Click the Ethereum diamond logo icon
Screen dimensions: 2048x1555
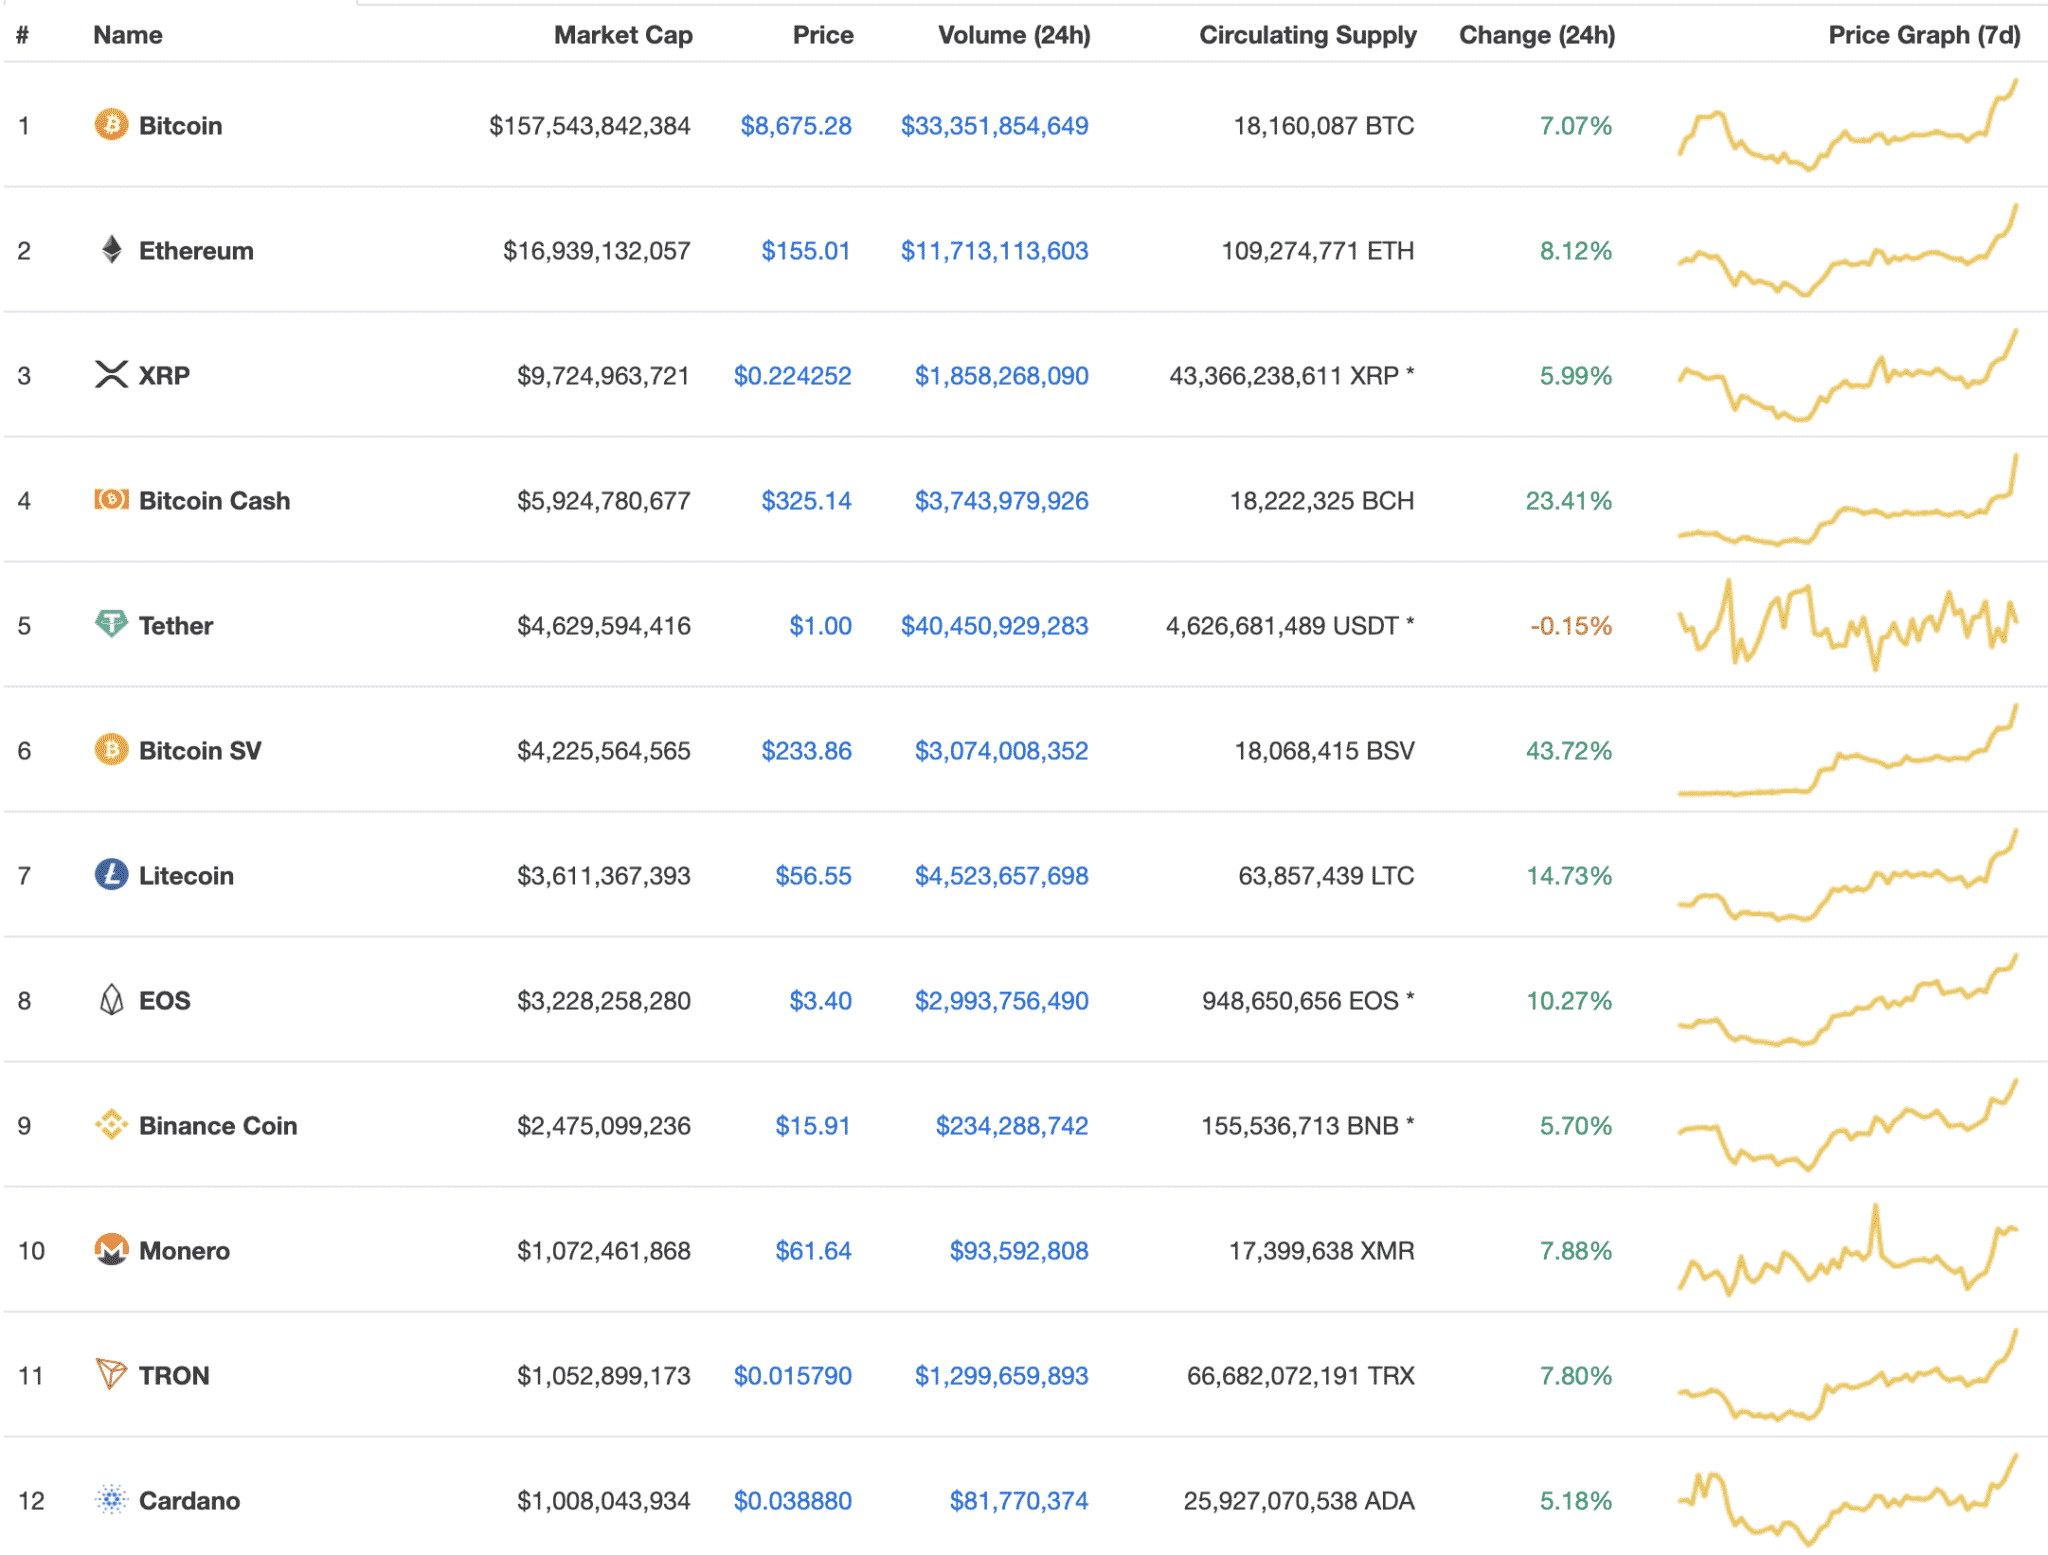(112, 249)
